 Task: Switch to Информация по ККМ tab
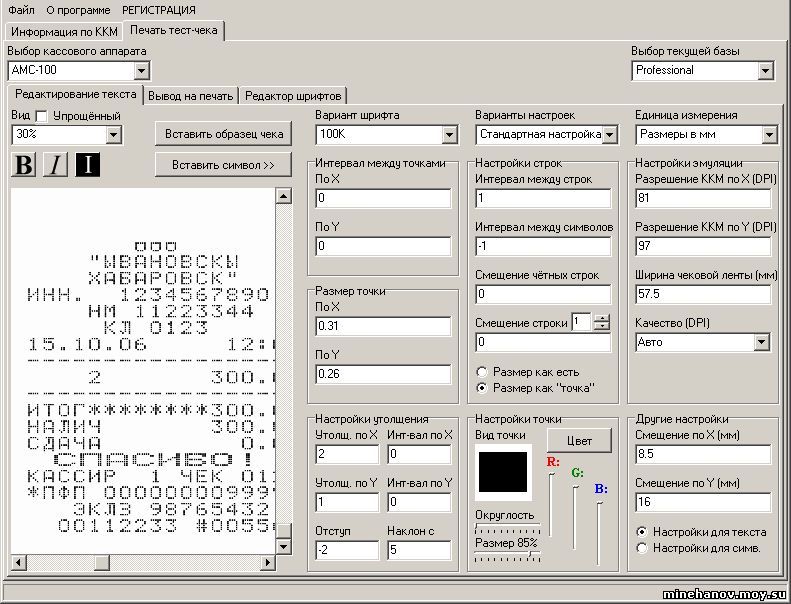[x=64, y=32]
